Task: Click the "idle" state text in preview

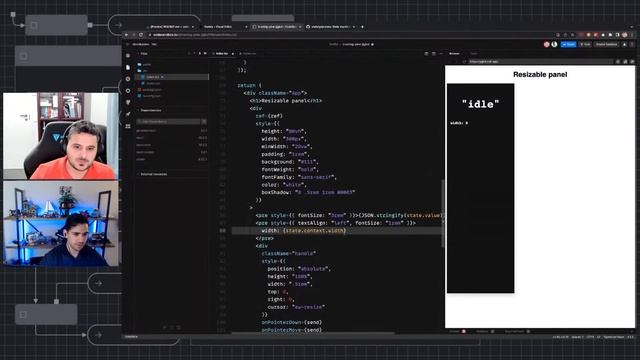Action: click(480, 104)
